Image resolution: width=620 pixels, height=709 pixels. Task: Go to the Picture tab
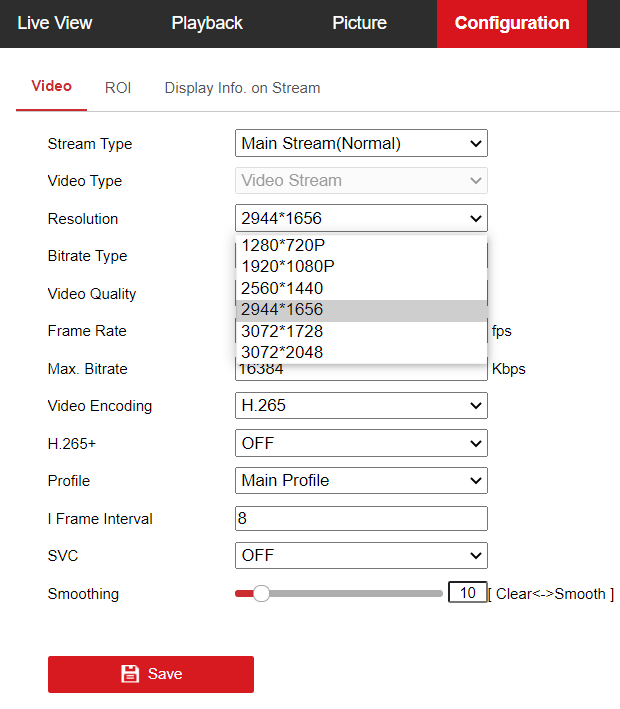359,23
